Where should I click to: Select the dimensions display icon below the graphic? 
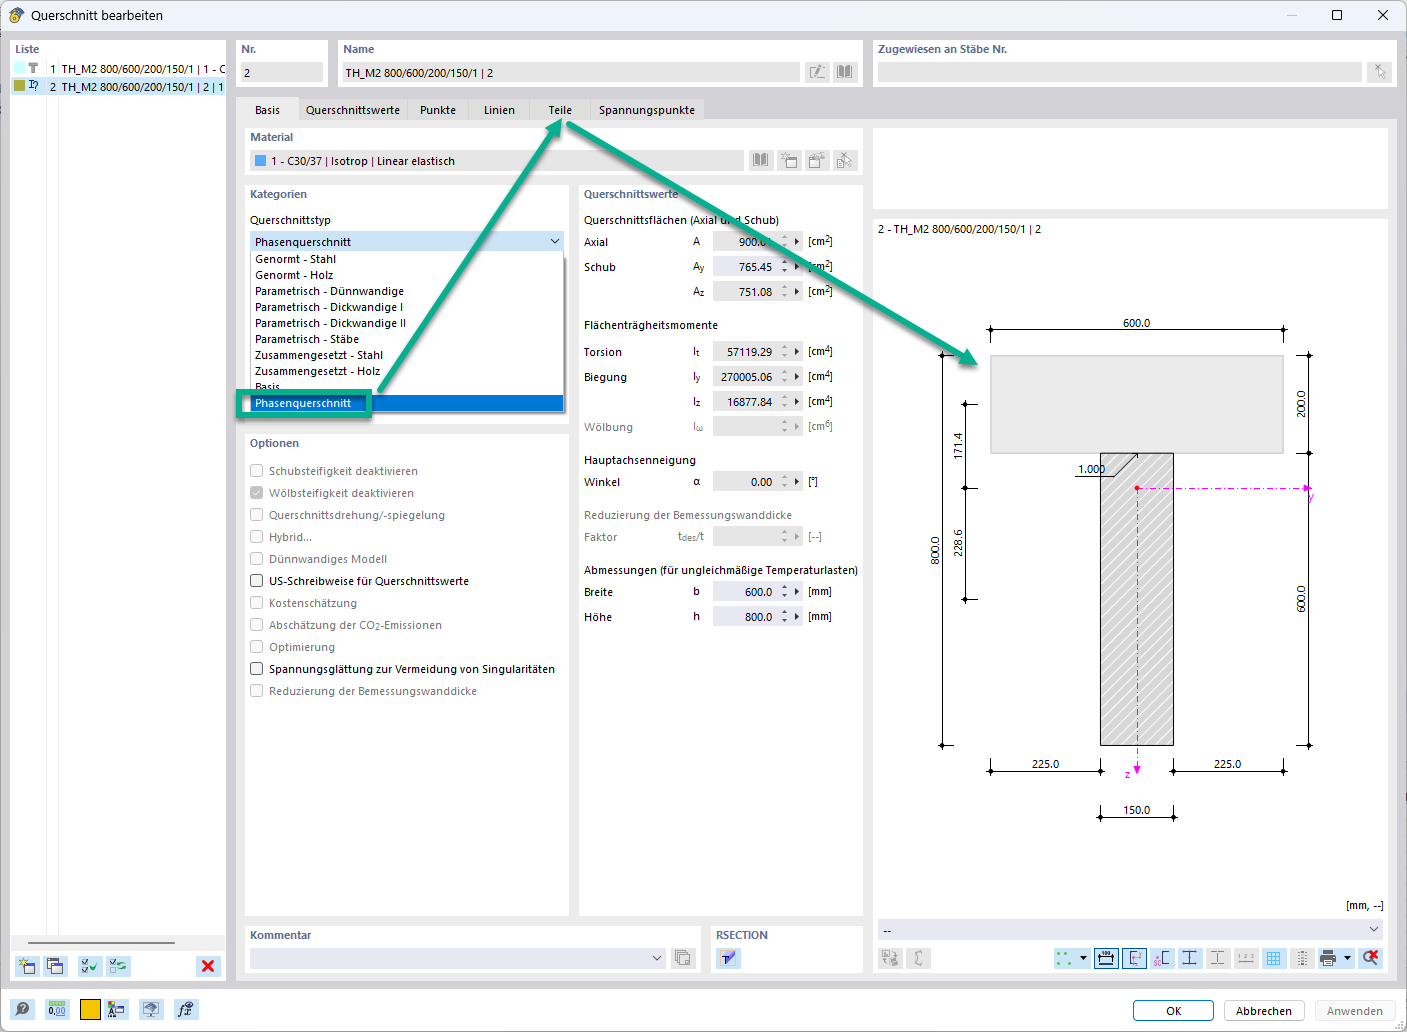(x=1106, y=957)
